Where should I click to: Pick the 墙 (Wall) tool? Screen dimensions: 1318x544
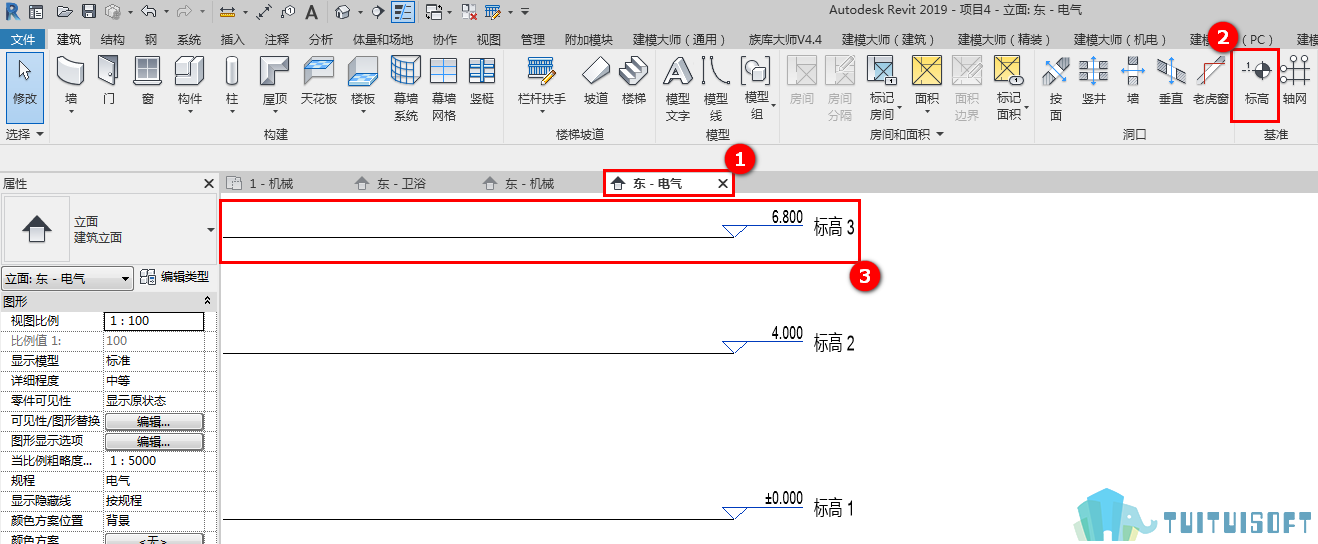pos(70,81)
